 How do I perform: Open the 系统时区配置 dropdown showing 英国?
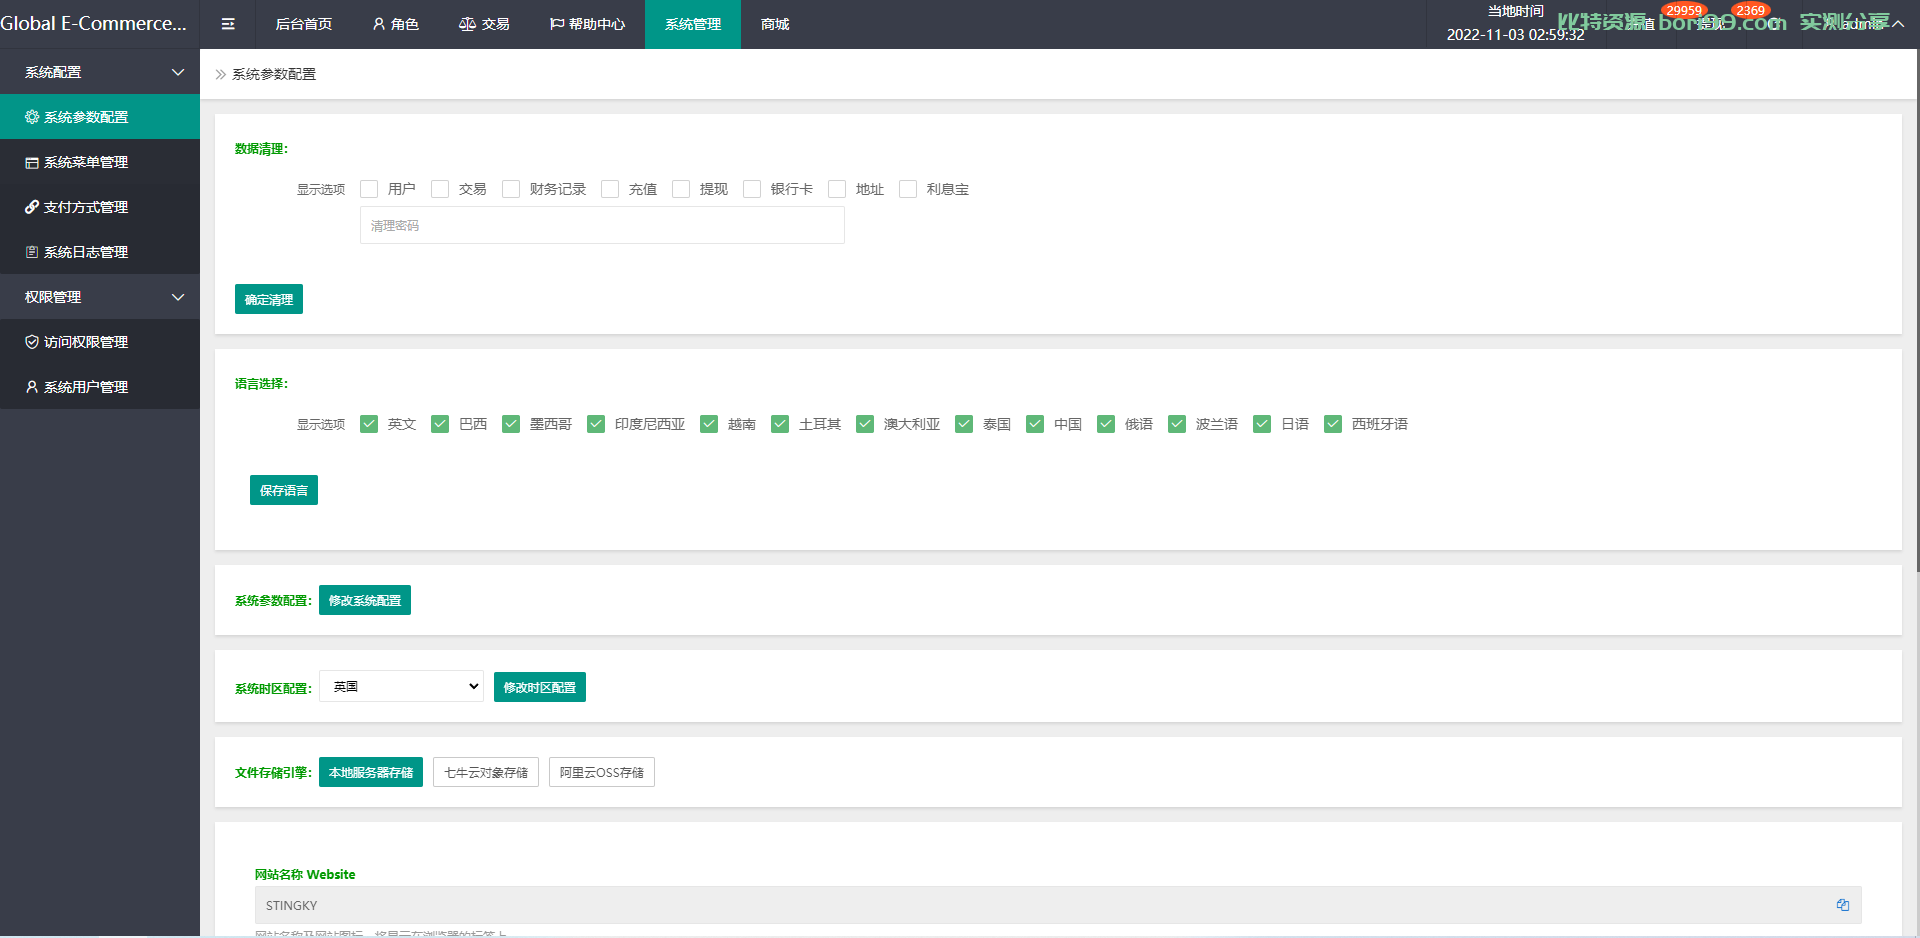pyautogui.click(x=401, y=686)
